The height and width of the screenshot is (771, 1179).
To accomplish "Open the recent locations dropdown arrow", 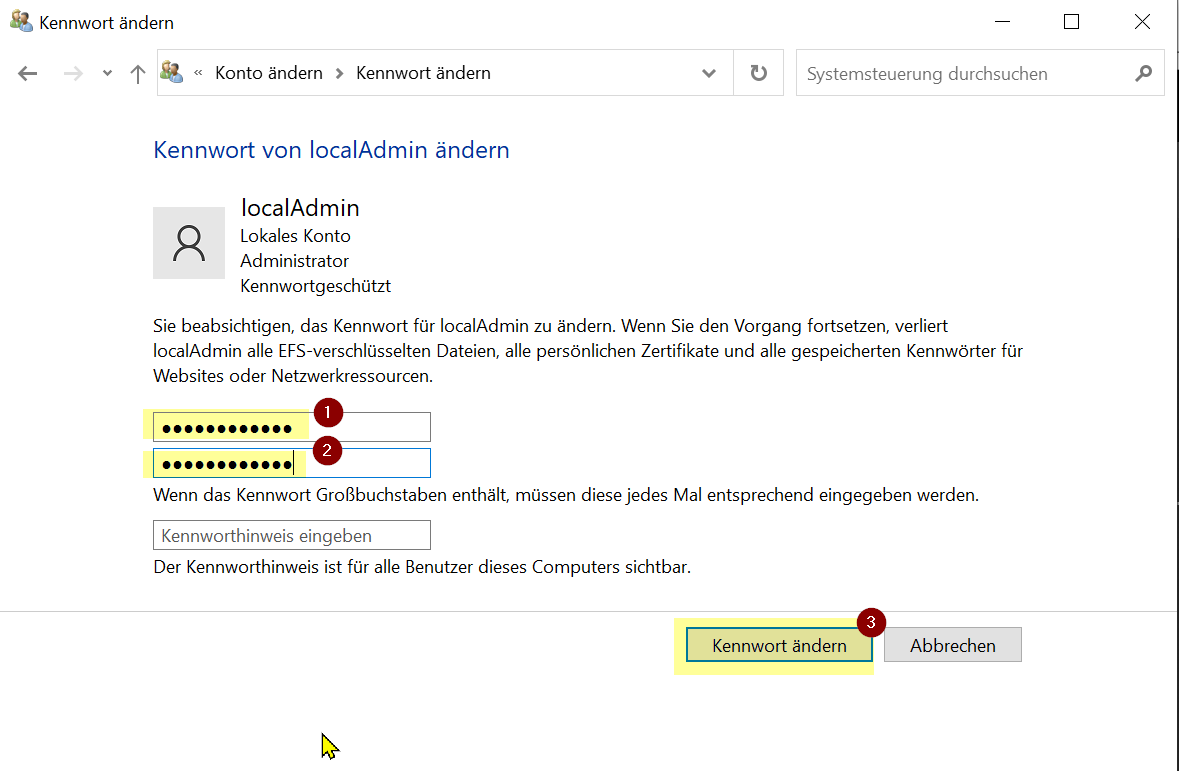I will pyautogui.click(x=107, y=74).
